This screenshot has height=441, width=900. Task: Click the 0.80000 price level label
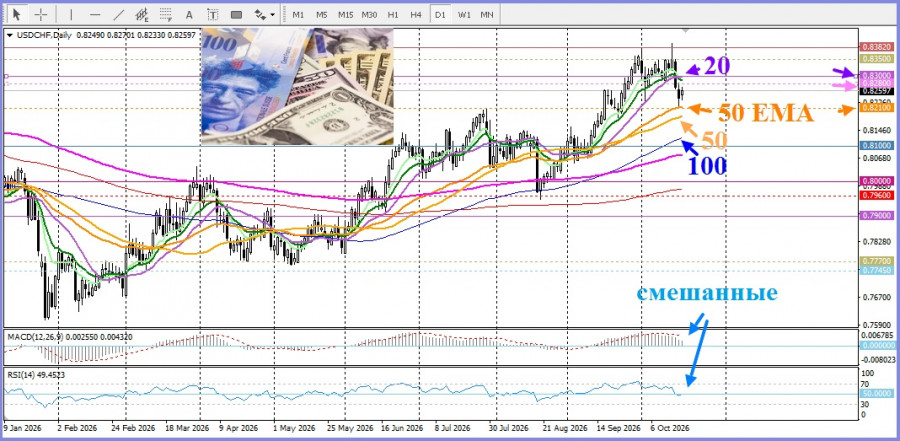(875, 181)
